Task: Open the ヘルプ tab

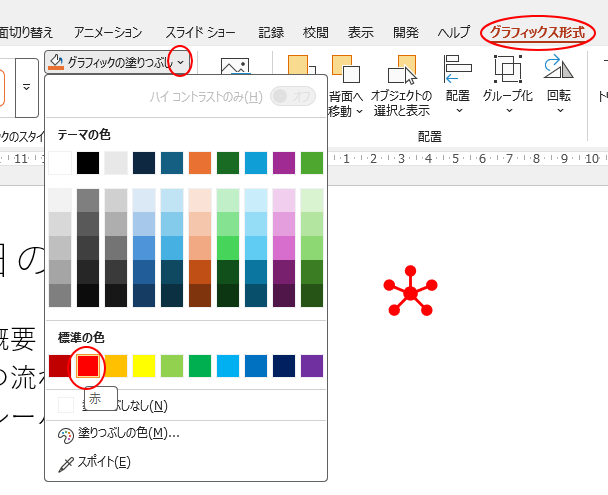Action: [x=454, y=32]
